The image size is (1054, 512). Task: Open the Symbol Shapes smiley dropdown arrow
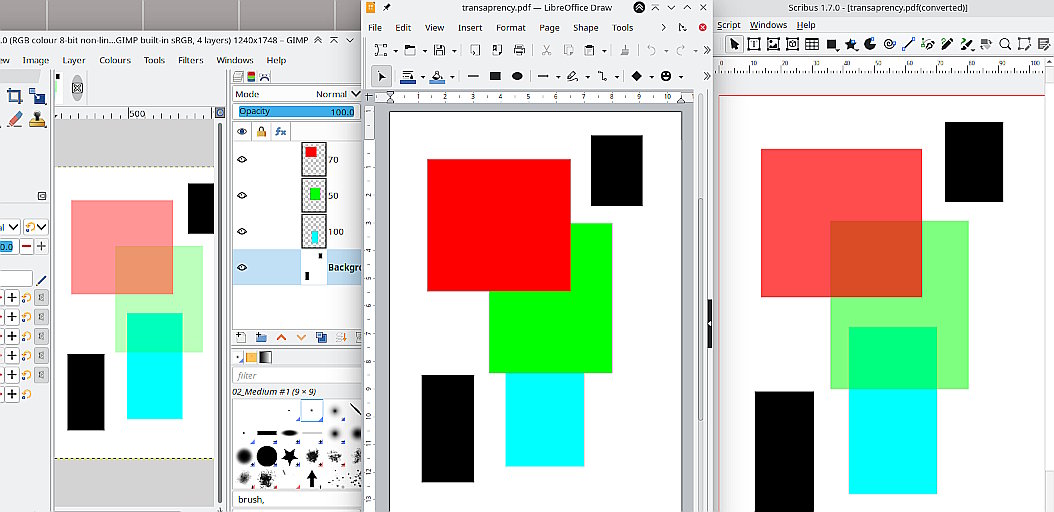point(680,77)
